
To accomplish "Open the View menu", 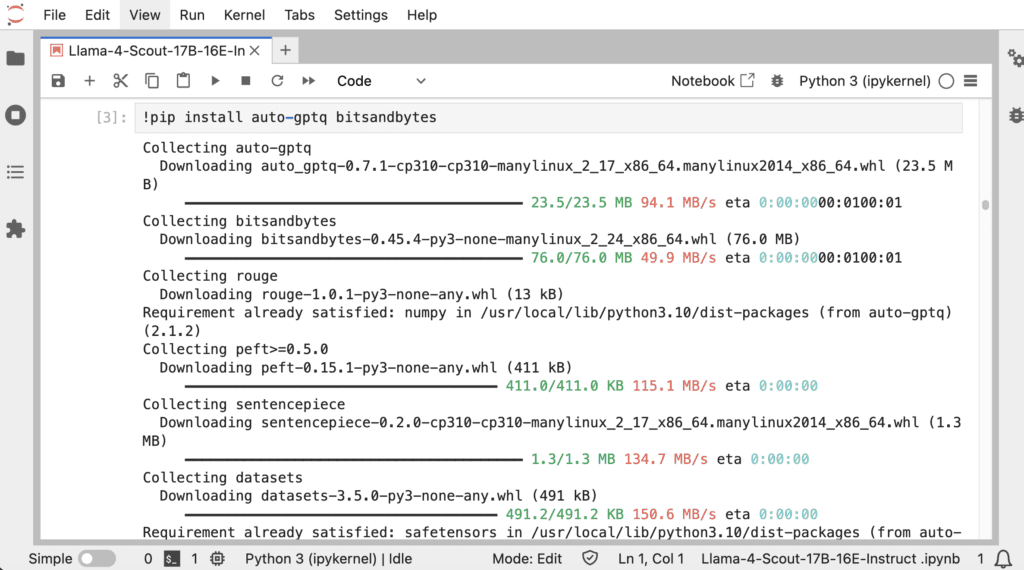I will (x=144, y=15).
